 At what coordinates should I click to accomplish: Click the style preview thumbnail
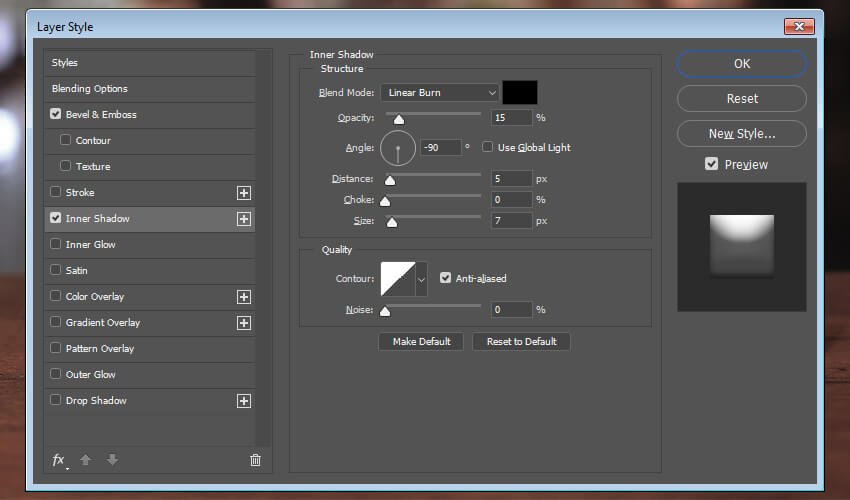tap(742, 247)
